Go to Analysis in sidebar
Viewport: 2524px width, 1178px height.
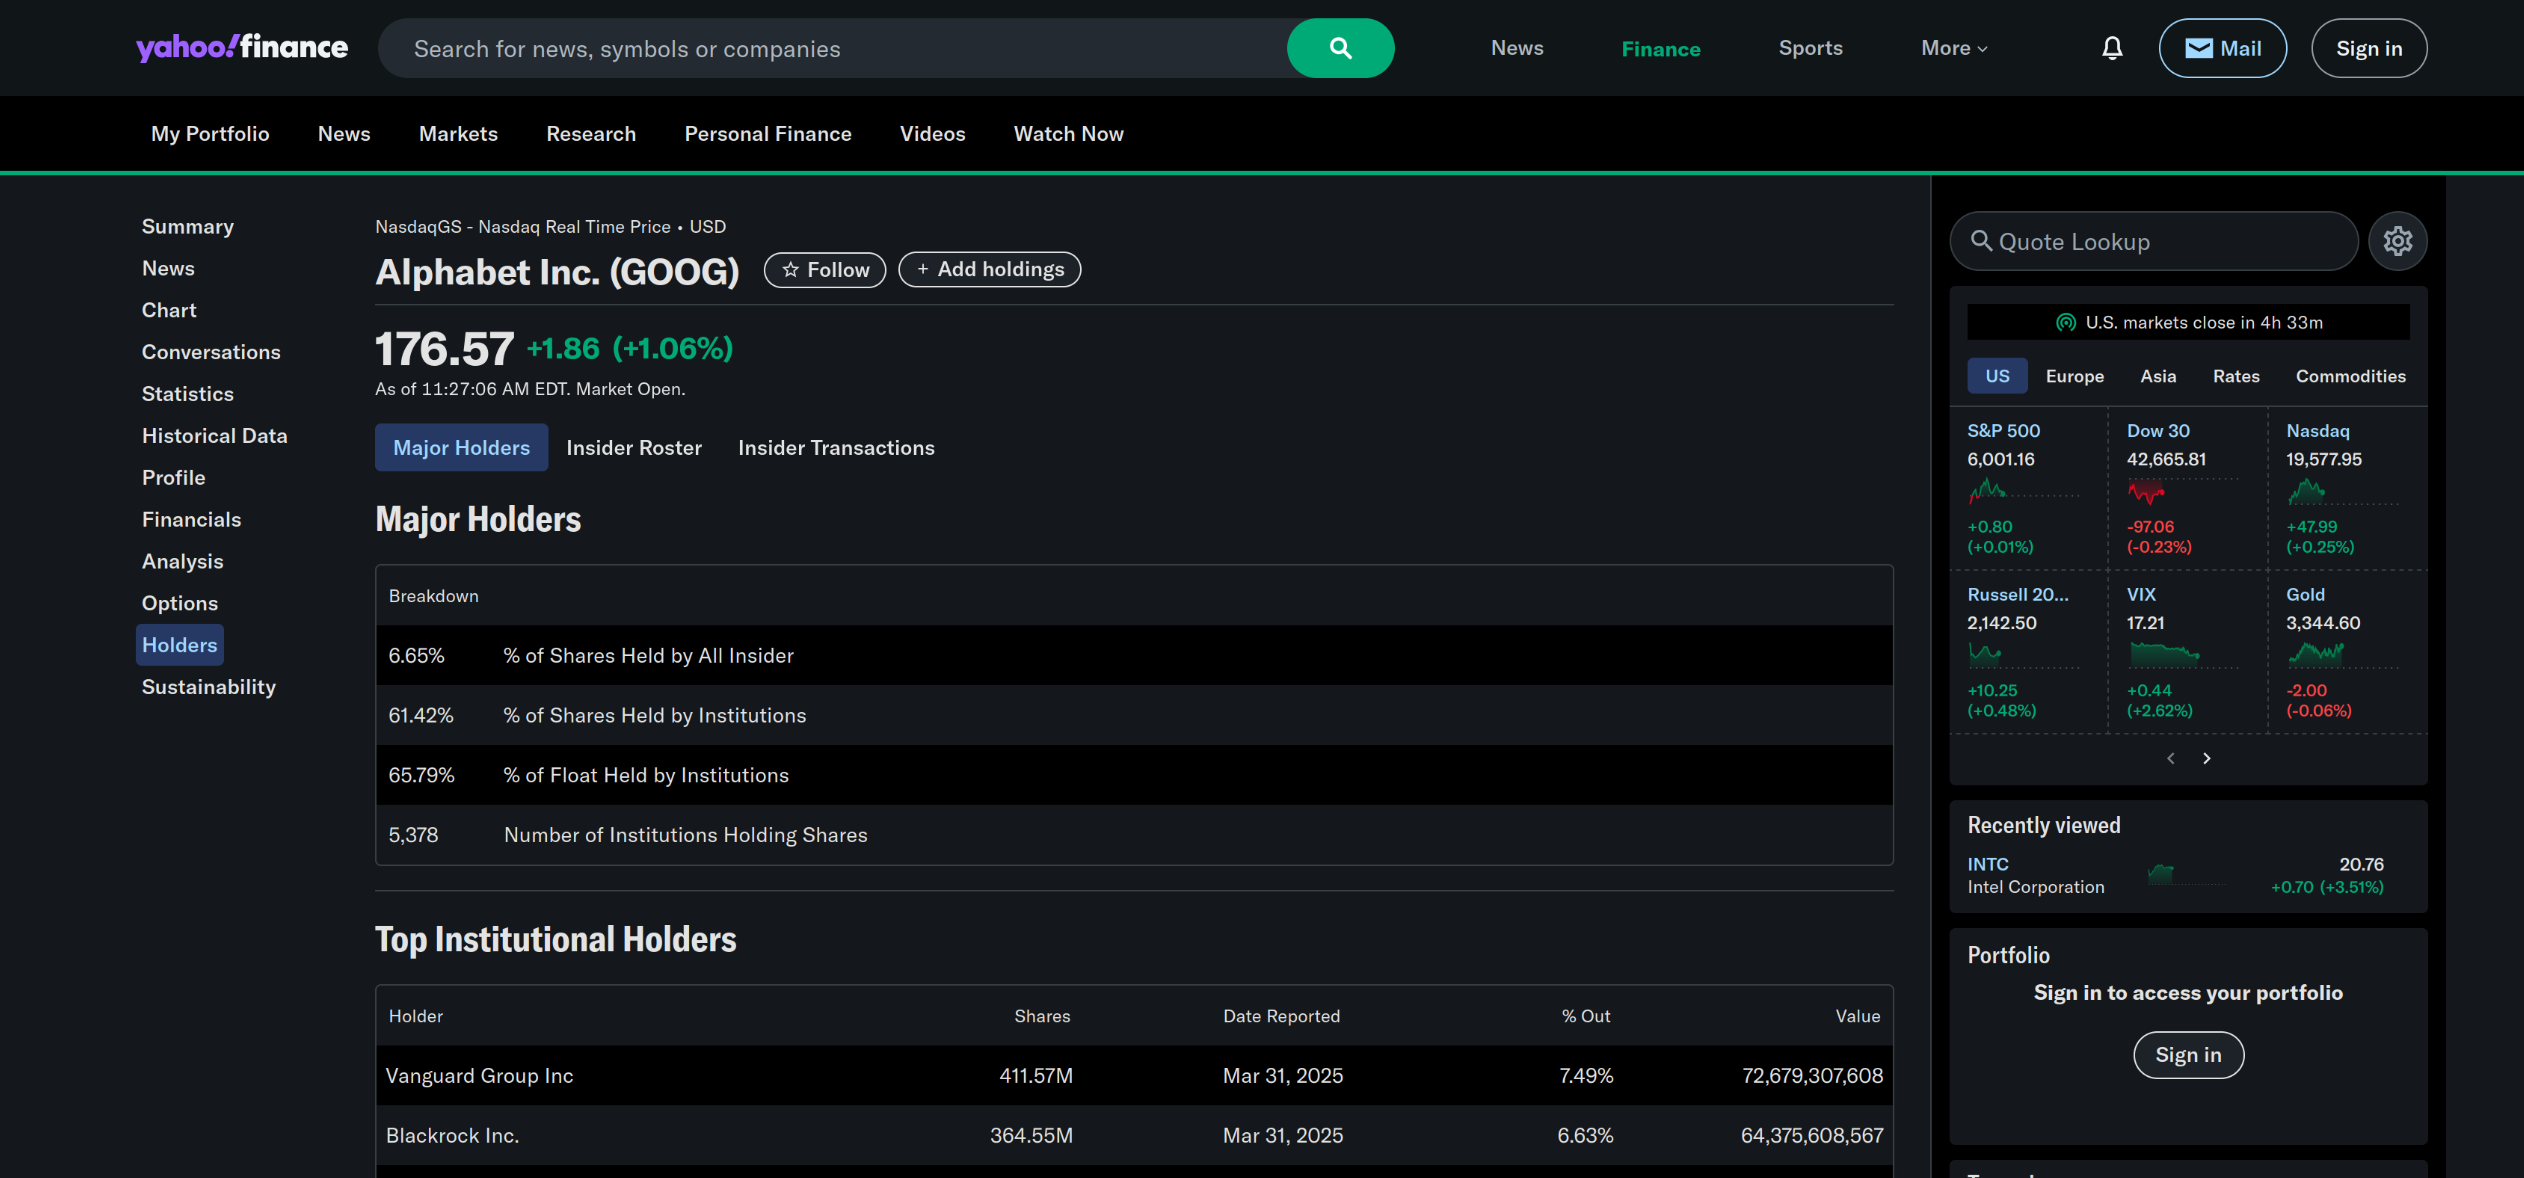(x=182, y=562)
